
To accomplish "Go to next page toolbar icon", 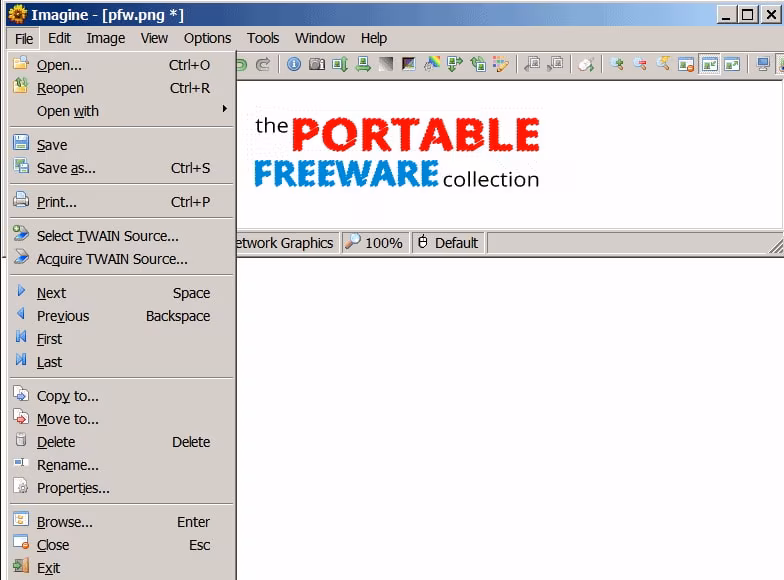I will [x=555, y=64].
